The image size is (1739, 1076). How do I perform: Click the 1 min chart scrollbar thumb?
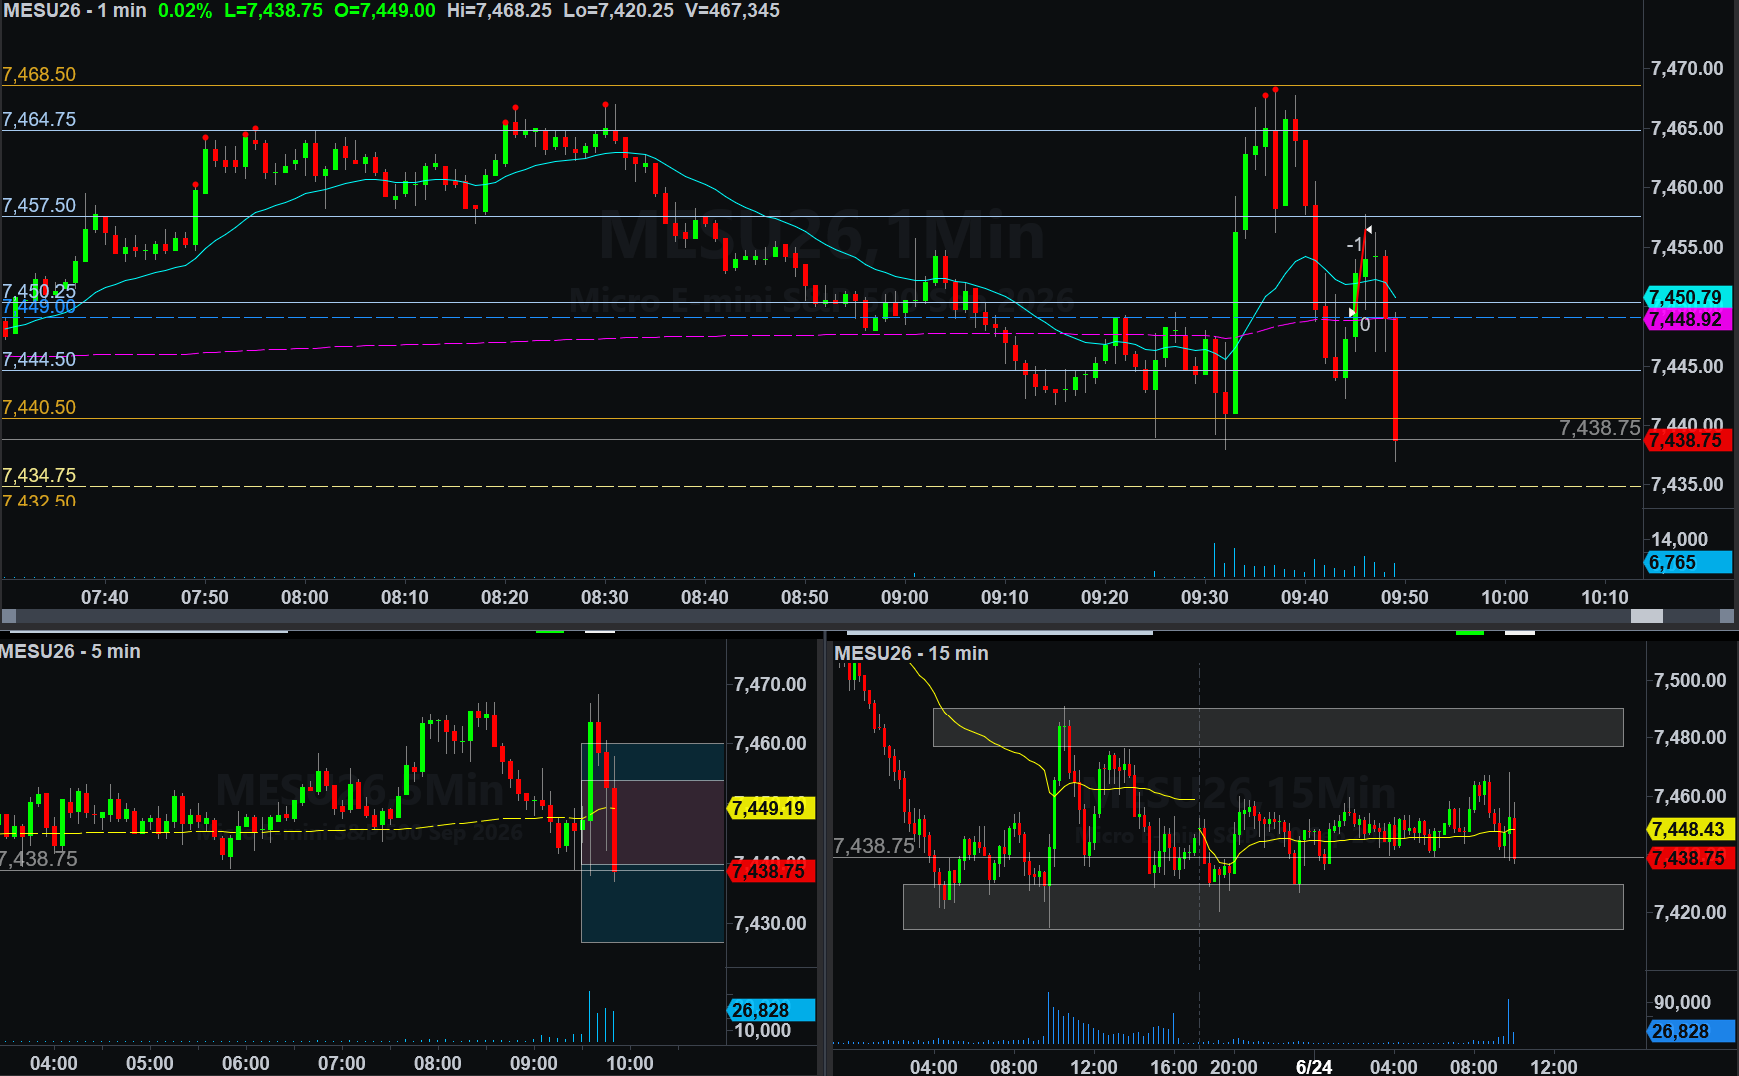pyautogui.click(x=1646, y=617)
